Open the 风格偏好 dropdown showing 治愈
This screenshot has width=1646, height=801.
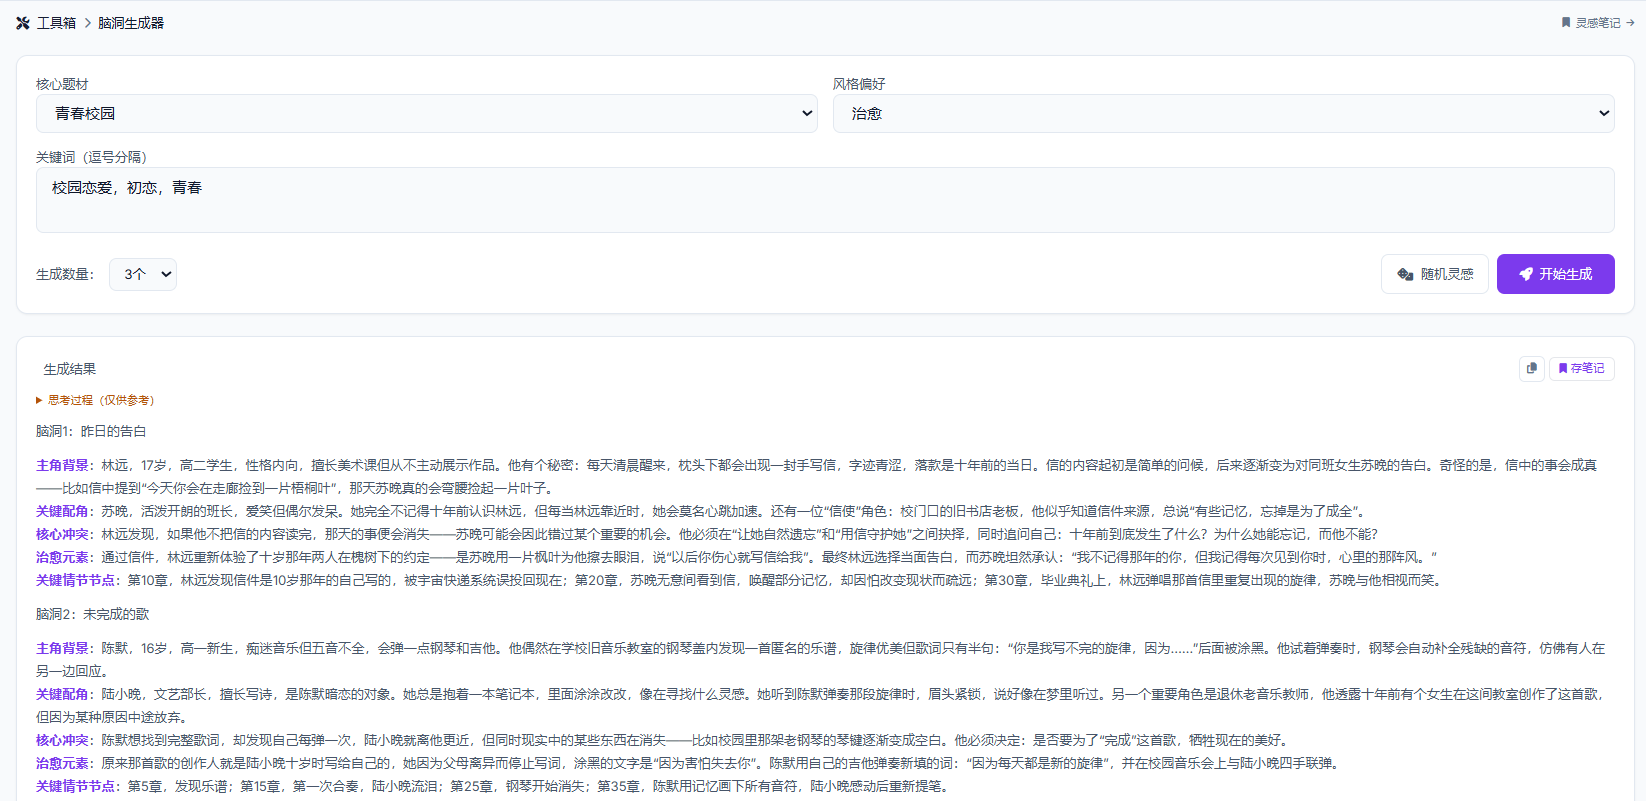(x=1224, y=113)
